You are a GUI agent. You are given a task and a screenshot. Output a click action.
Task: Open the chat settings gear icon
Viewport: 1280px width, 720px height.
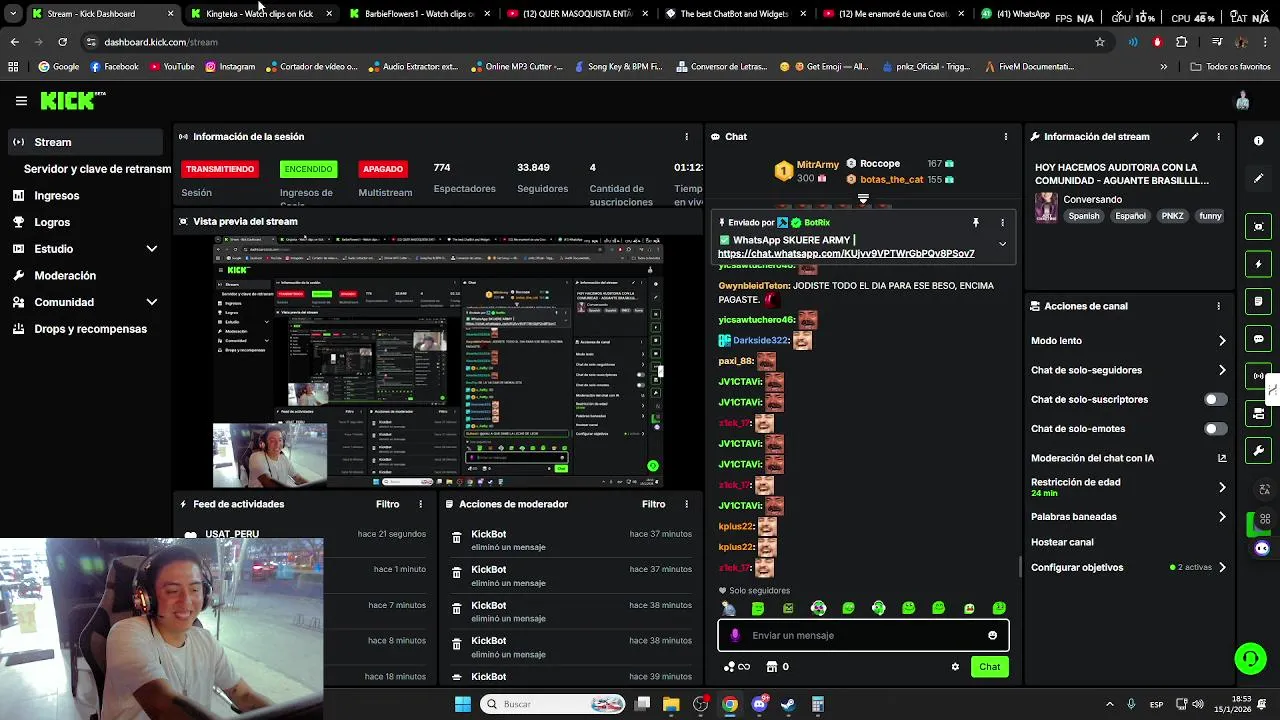click(955, 667)
